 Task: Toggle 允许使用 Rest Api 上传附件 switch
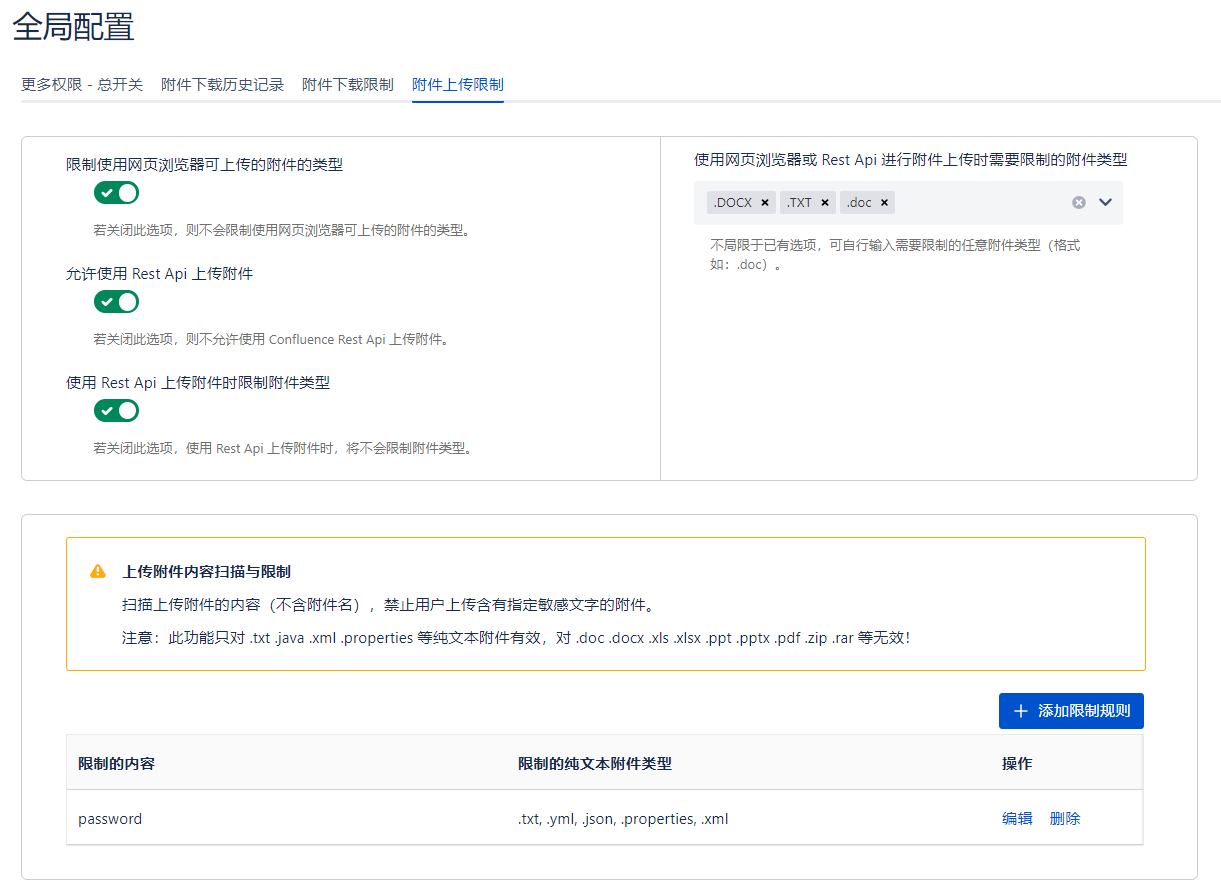click(116, 302)
